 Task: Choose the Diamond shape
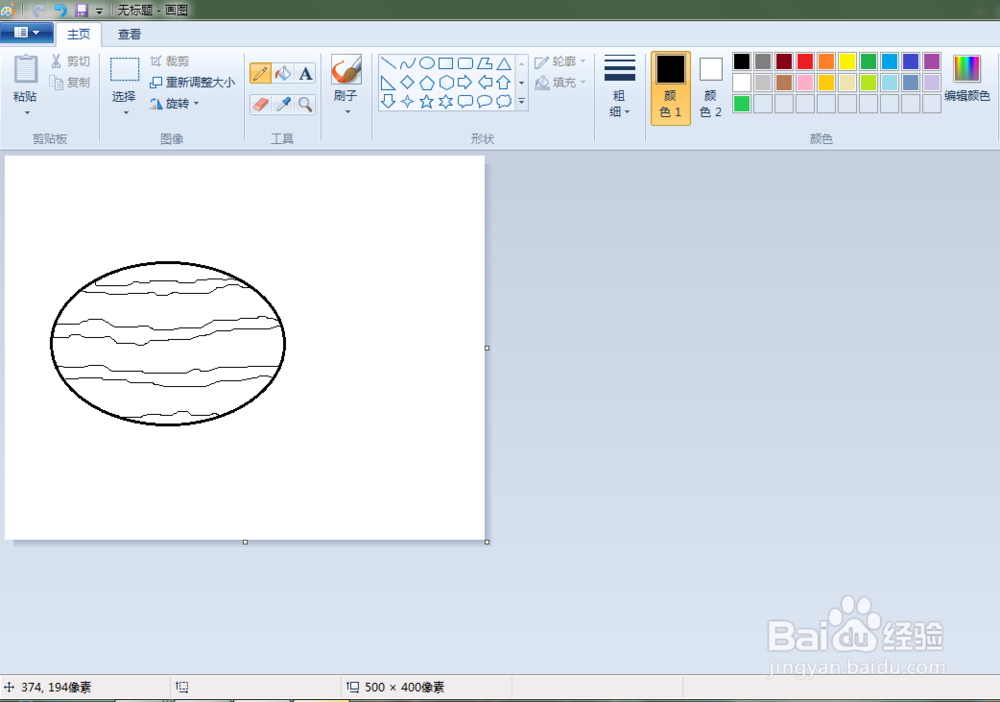click(408, 82)
